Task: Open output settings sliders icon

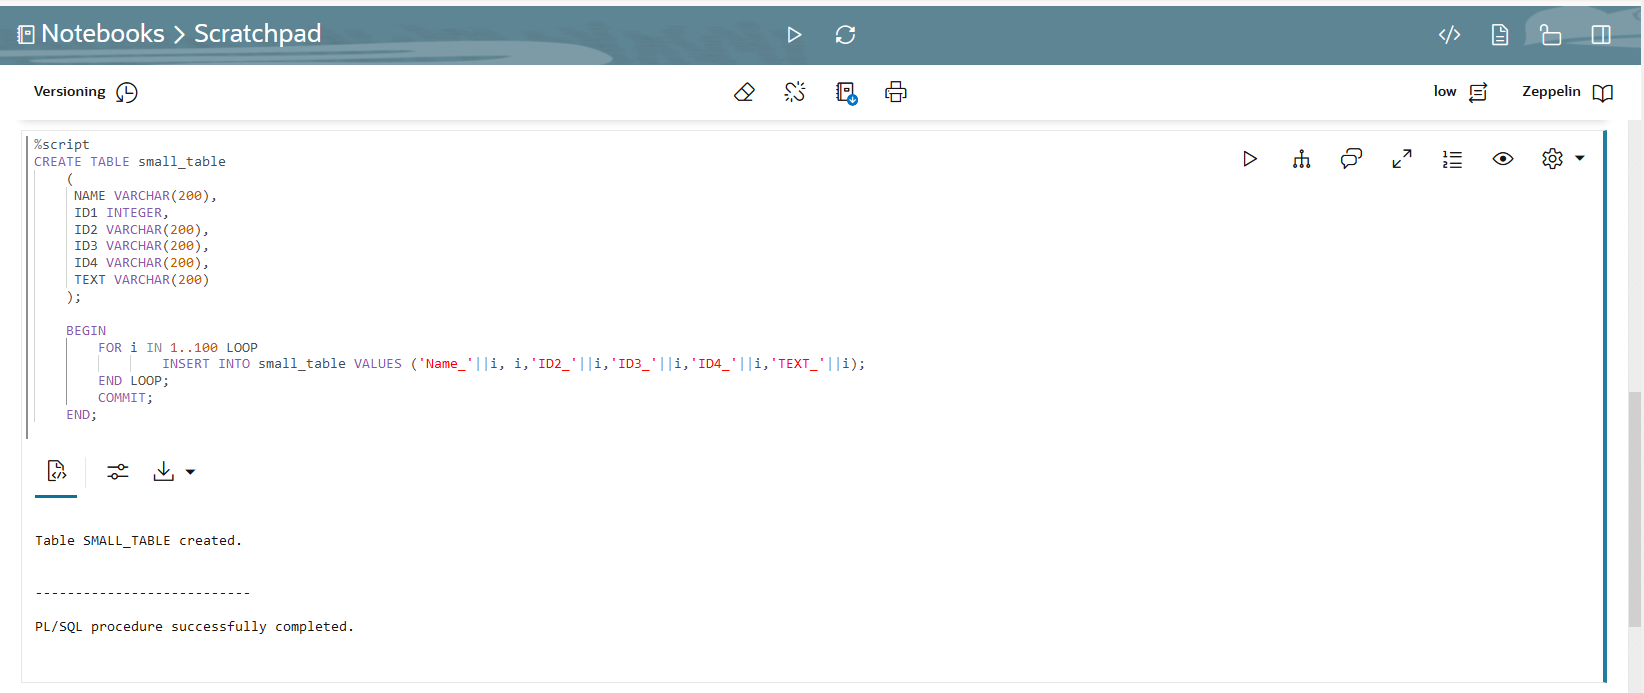Action: (x=118, y=472)
